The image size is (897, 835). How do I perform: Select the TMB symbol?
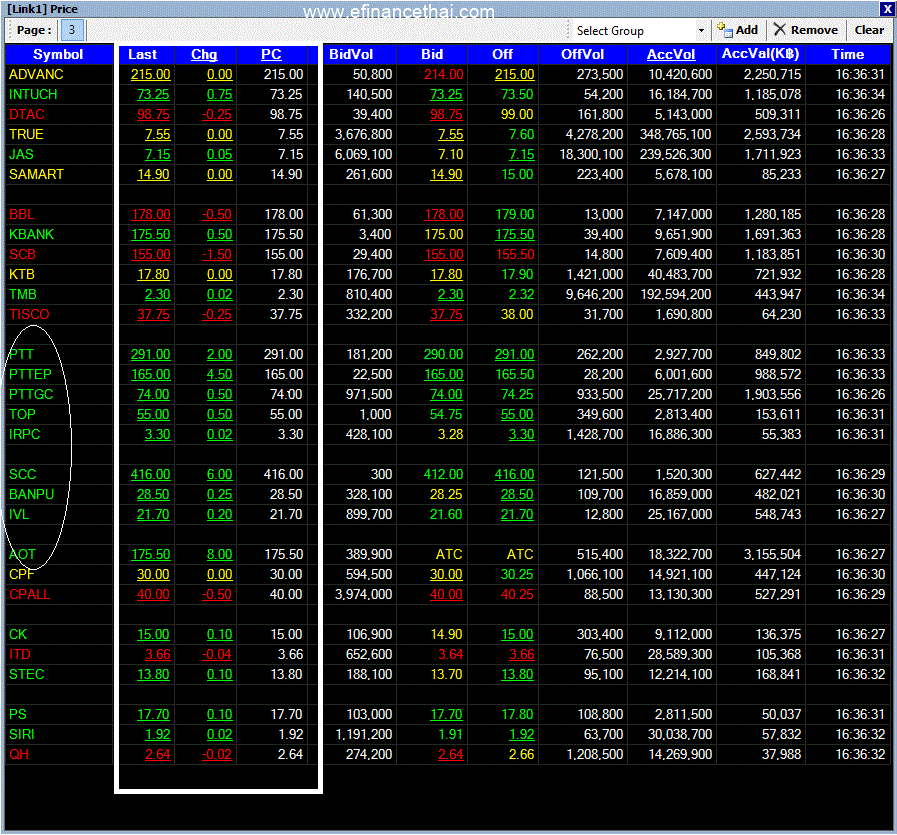pos(23,295)
